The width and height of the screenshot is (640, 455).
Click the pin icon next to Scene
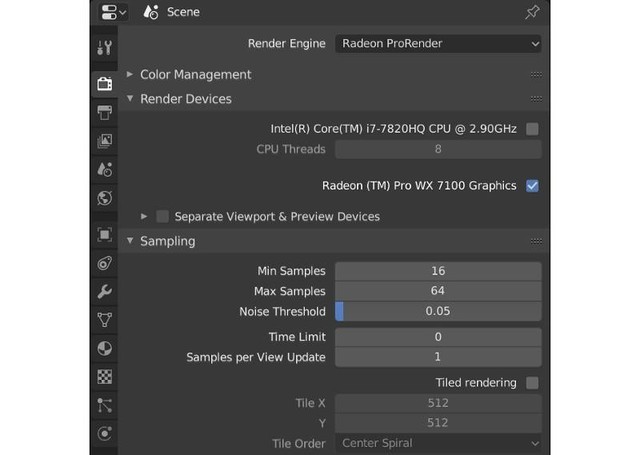[530, 13]
